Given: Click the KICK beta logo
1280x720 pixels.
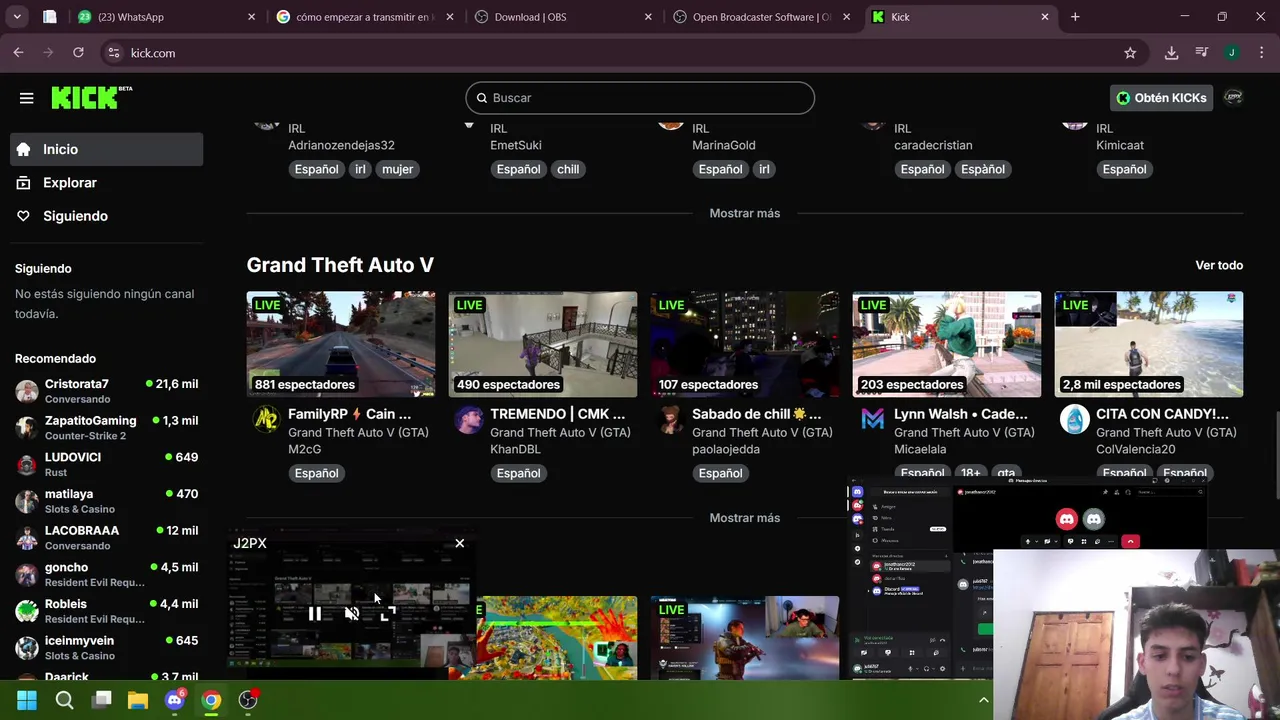Looking at the screenshot, I should tap(91, 97).
